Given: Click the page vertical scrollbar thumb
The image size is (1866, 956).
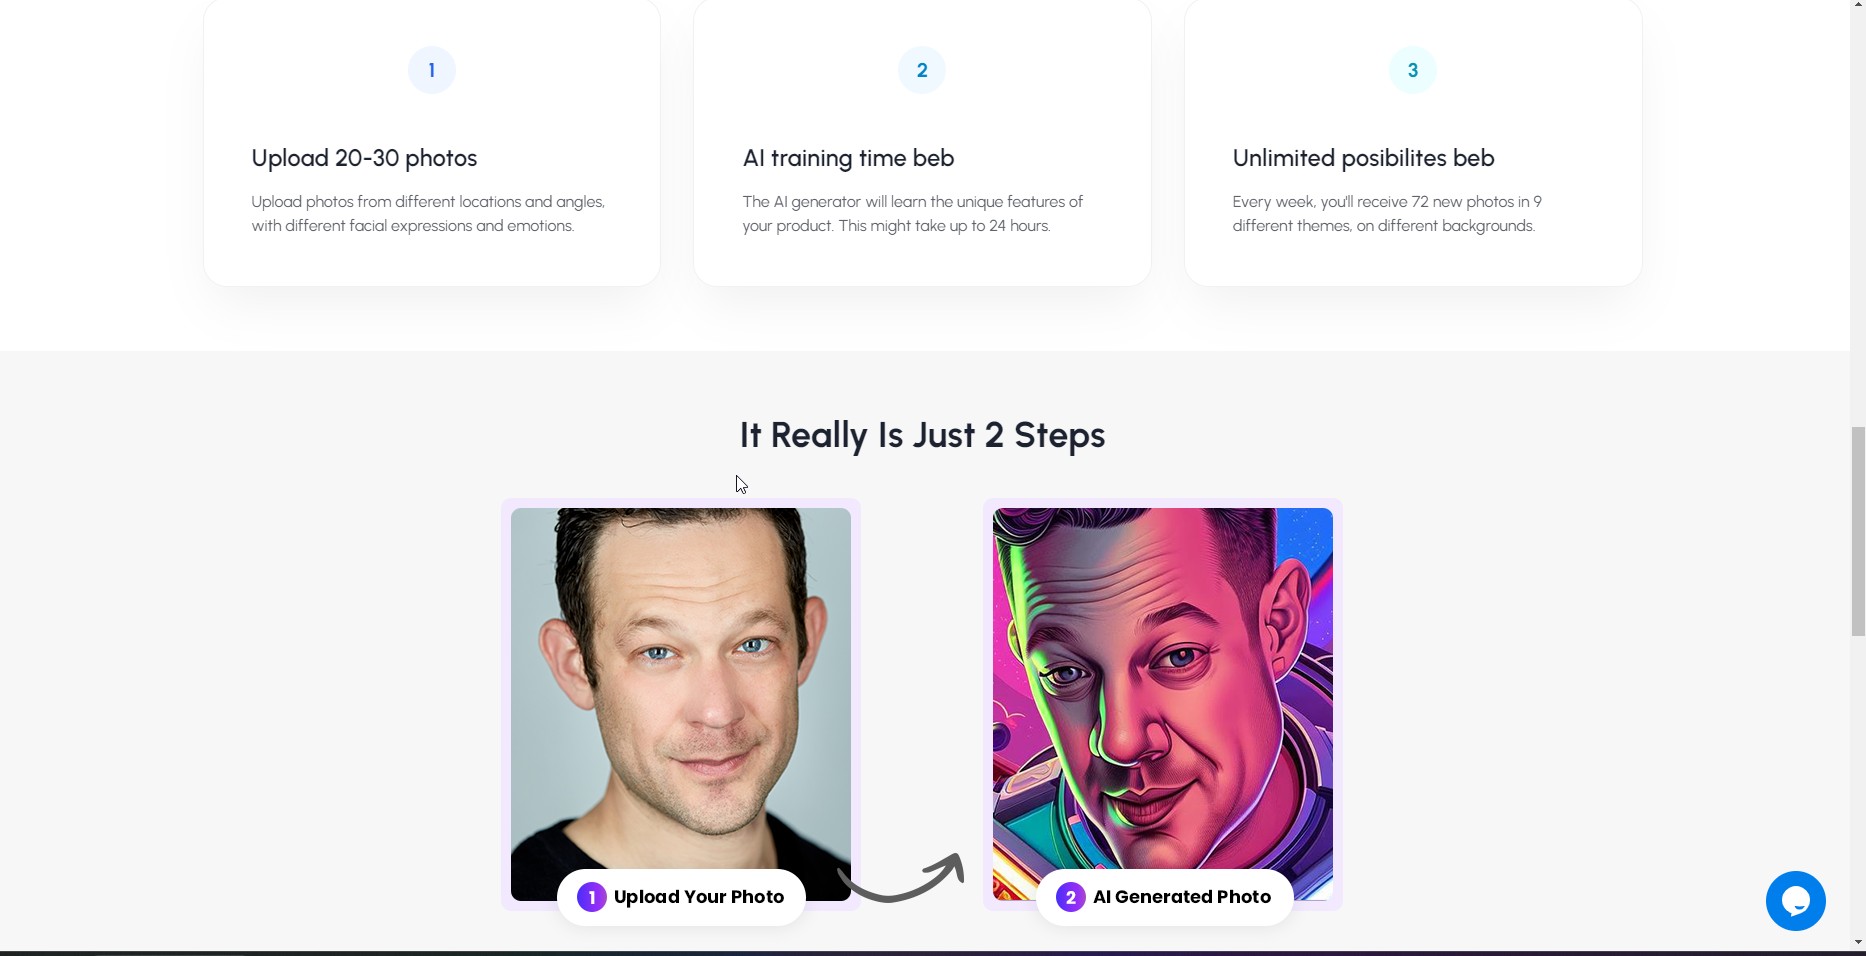Looking at the screenshot, I should pyautogui.click(x=1858, y=531).
